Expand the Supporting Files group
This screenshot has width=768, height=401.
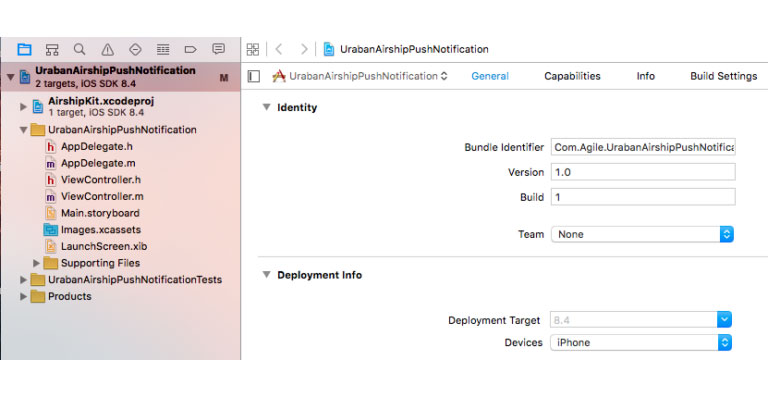[36, 263]
